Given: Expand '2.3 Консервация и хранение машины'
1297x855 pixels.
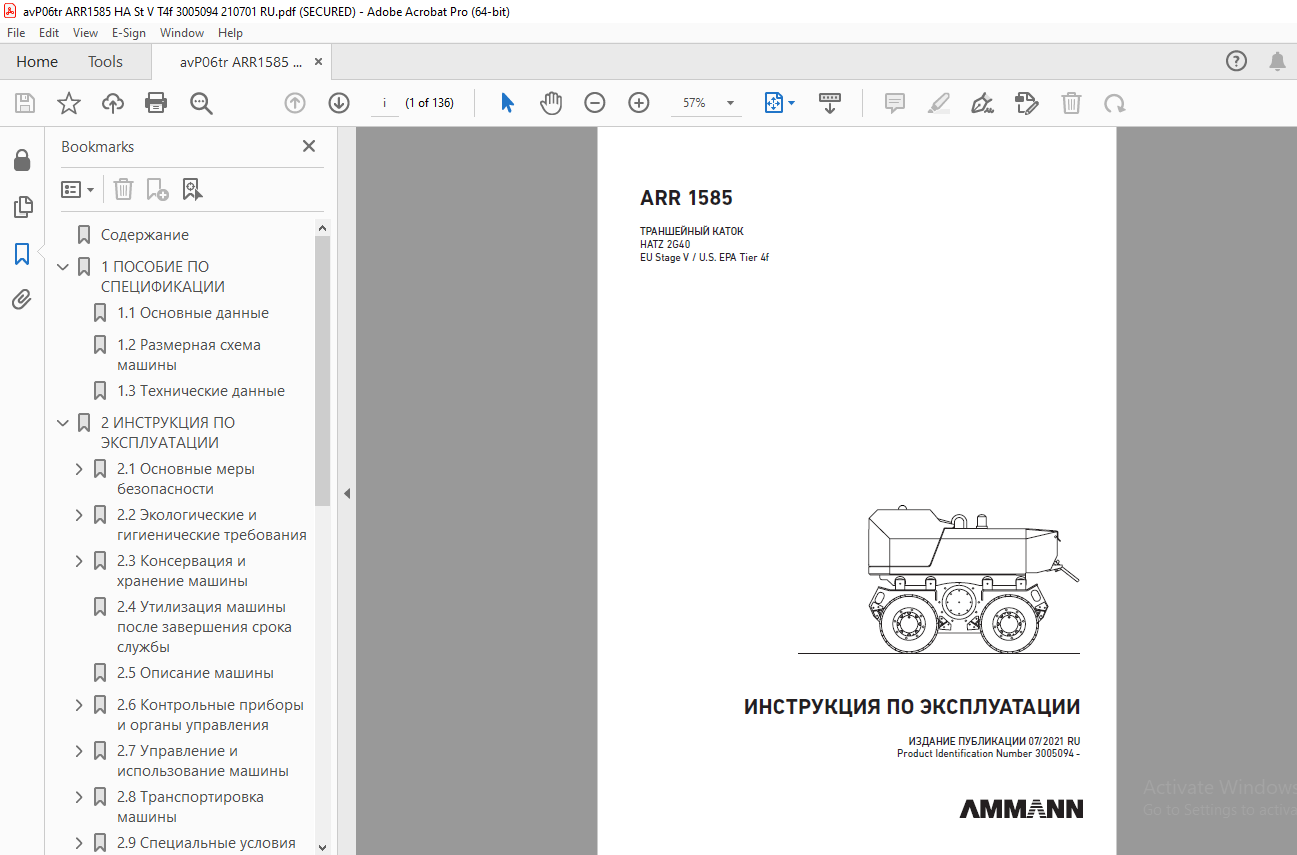Looking at the screenshot, I should point(79,561).
